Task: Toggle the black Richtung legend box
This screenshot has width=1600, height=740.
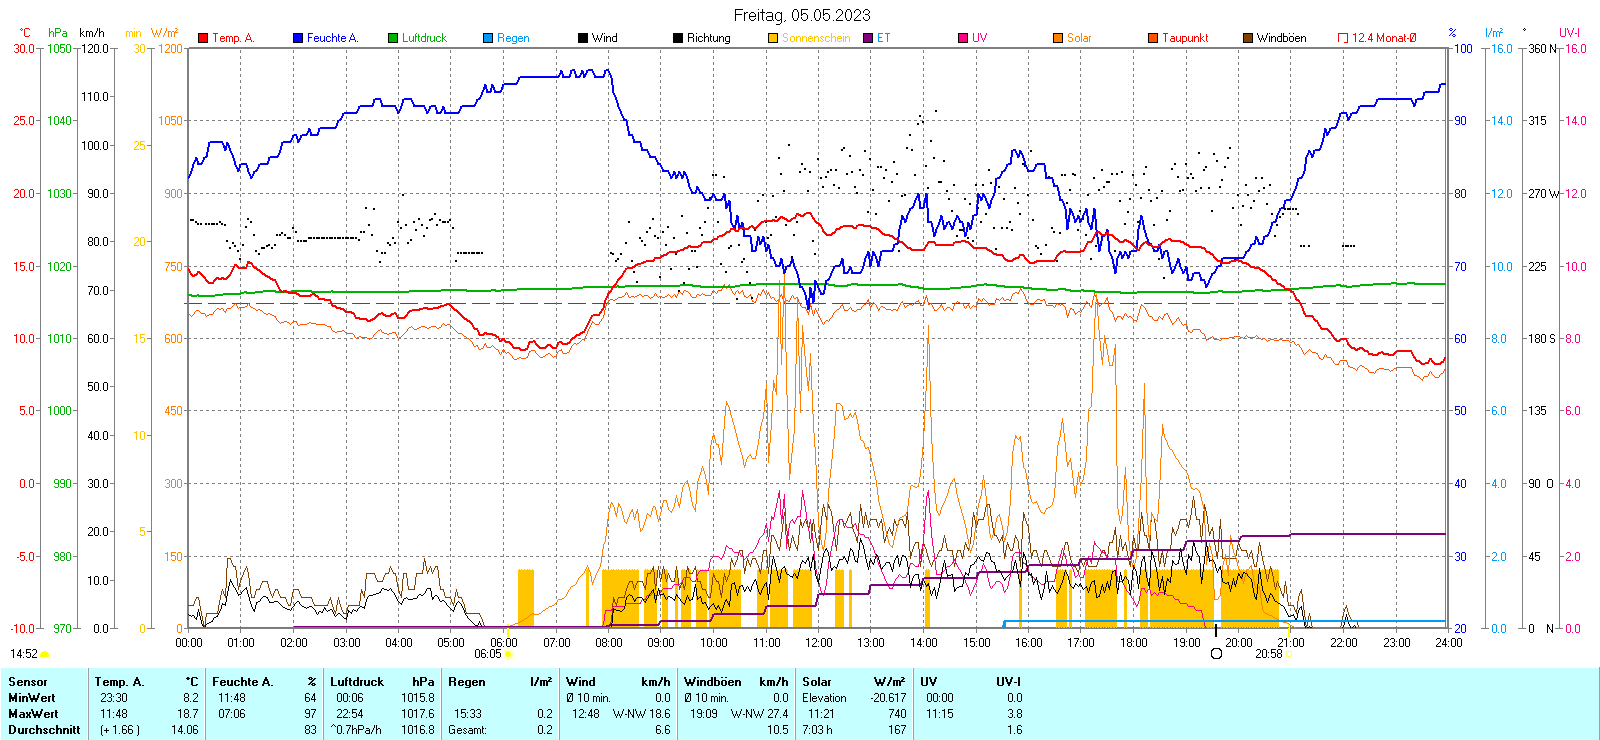Action: click(x=678, y=38)
